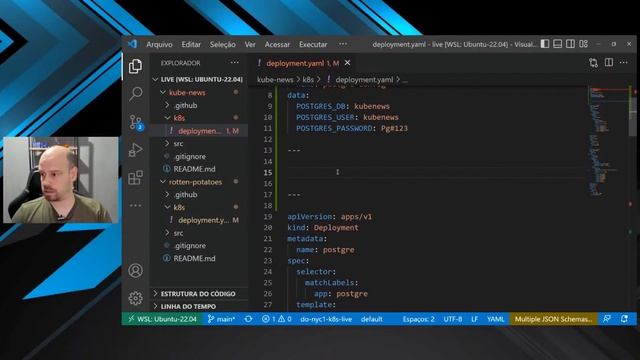Viewport: 640px width, 360px height.
Task: Open editor more actions ellipsis
Action: click(x=624, y=63)
